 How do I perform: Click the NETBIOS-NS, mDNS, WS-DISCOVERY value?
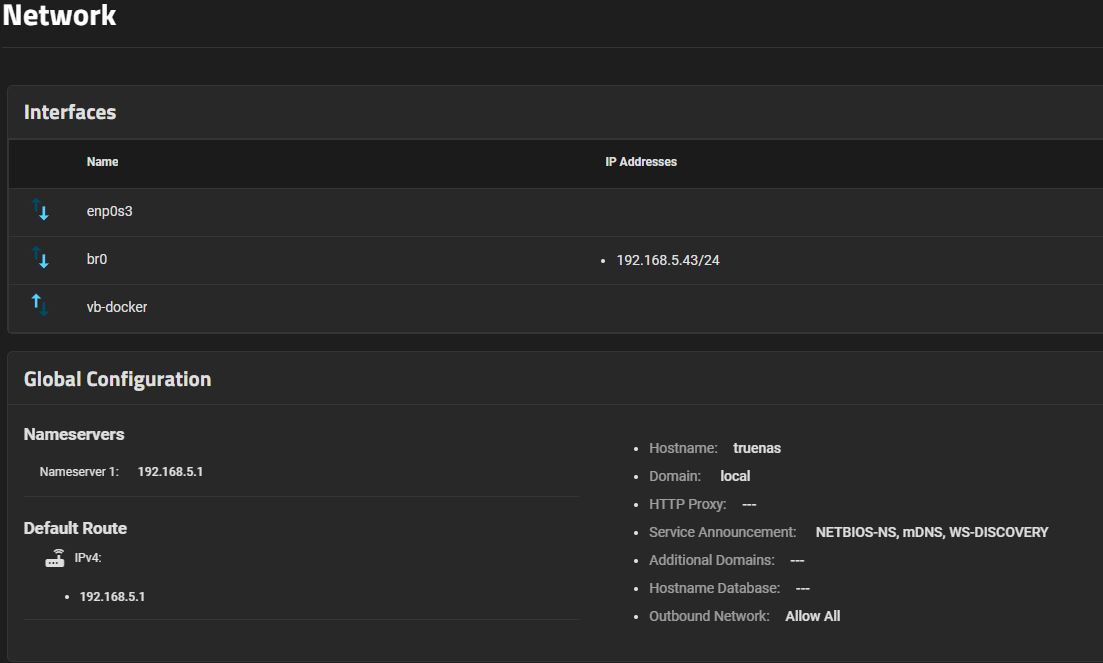coord(932,532)
